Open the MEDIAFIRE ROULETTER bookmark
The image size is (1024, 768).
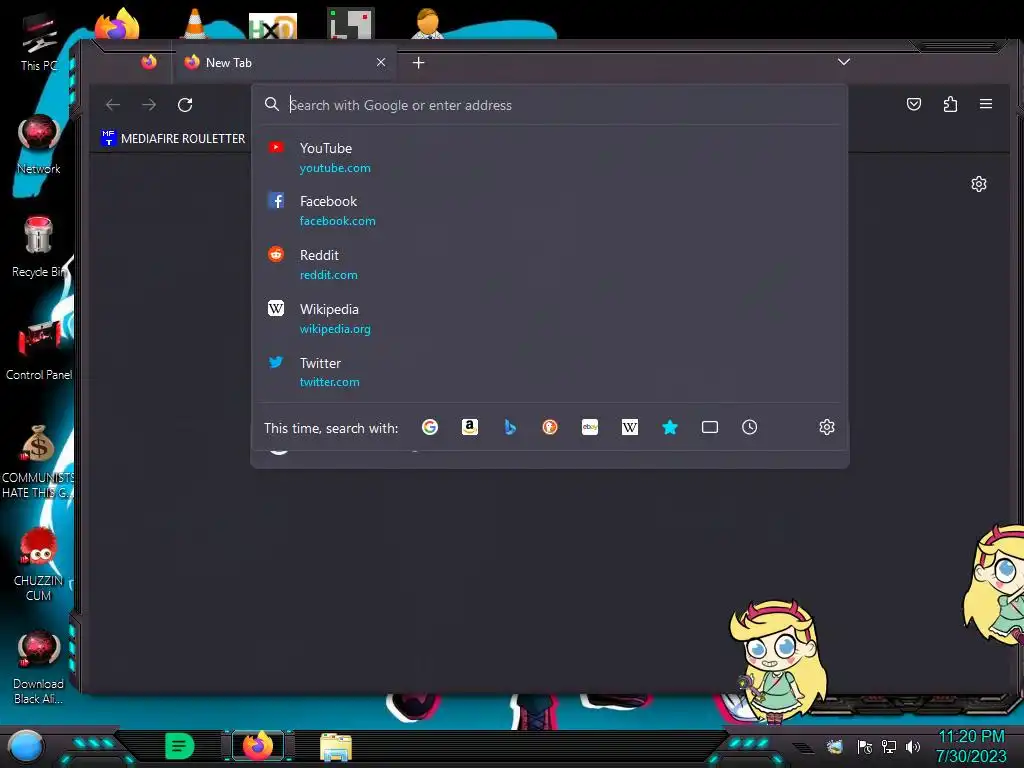click(x=173, y=138)
